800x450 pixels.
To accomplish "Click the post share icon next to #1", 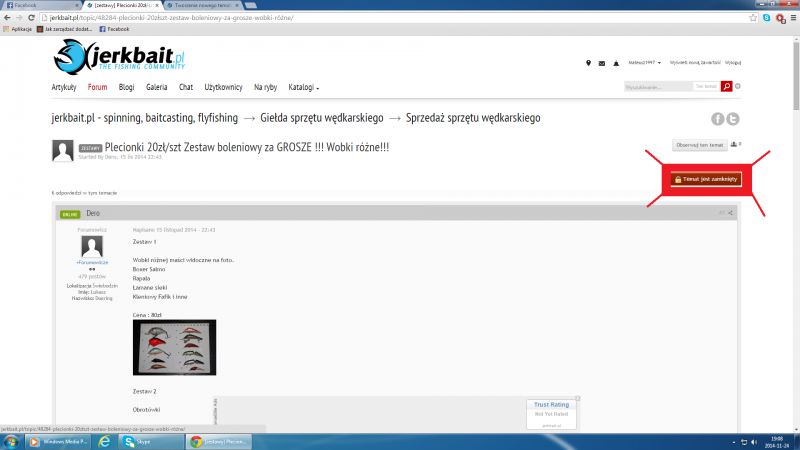I will (x=731, y=213).
